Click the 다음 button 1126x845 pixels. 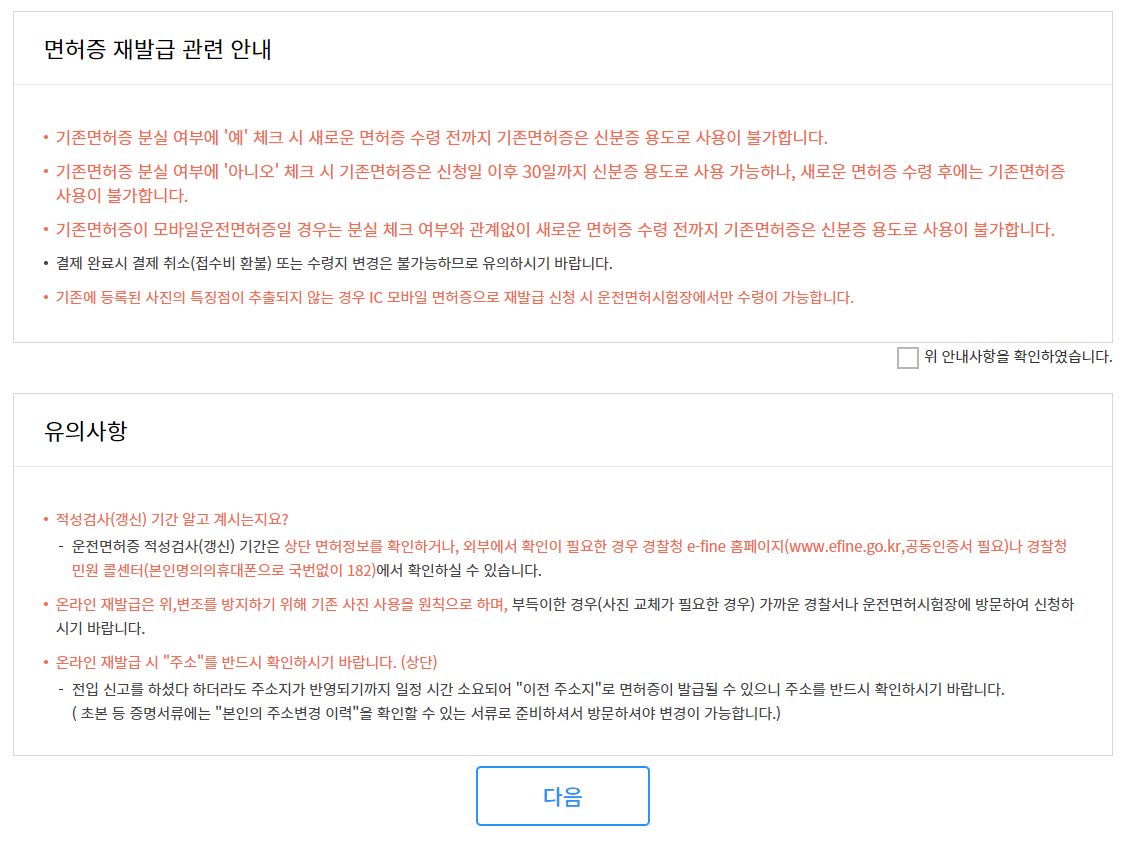(x=562, y=796)
